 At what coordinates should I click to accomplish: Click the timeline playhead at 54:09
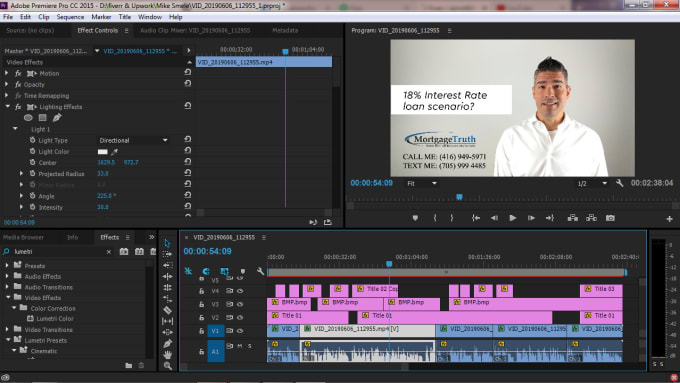[x=389, y=264]
